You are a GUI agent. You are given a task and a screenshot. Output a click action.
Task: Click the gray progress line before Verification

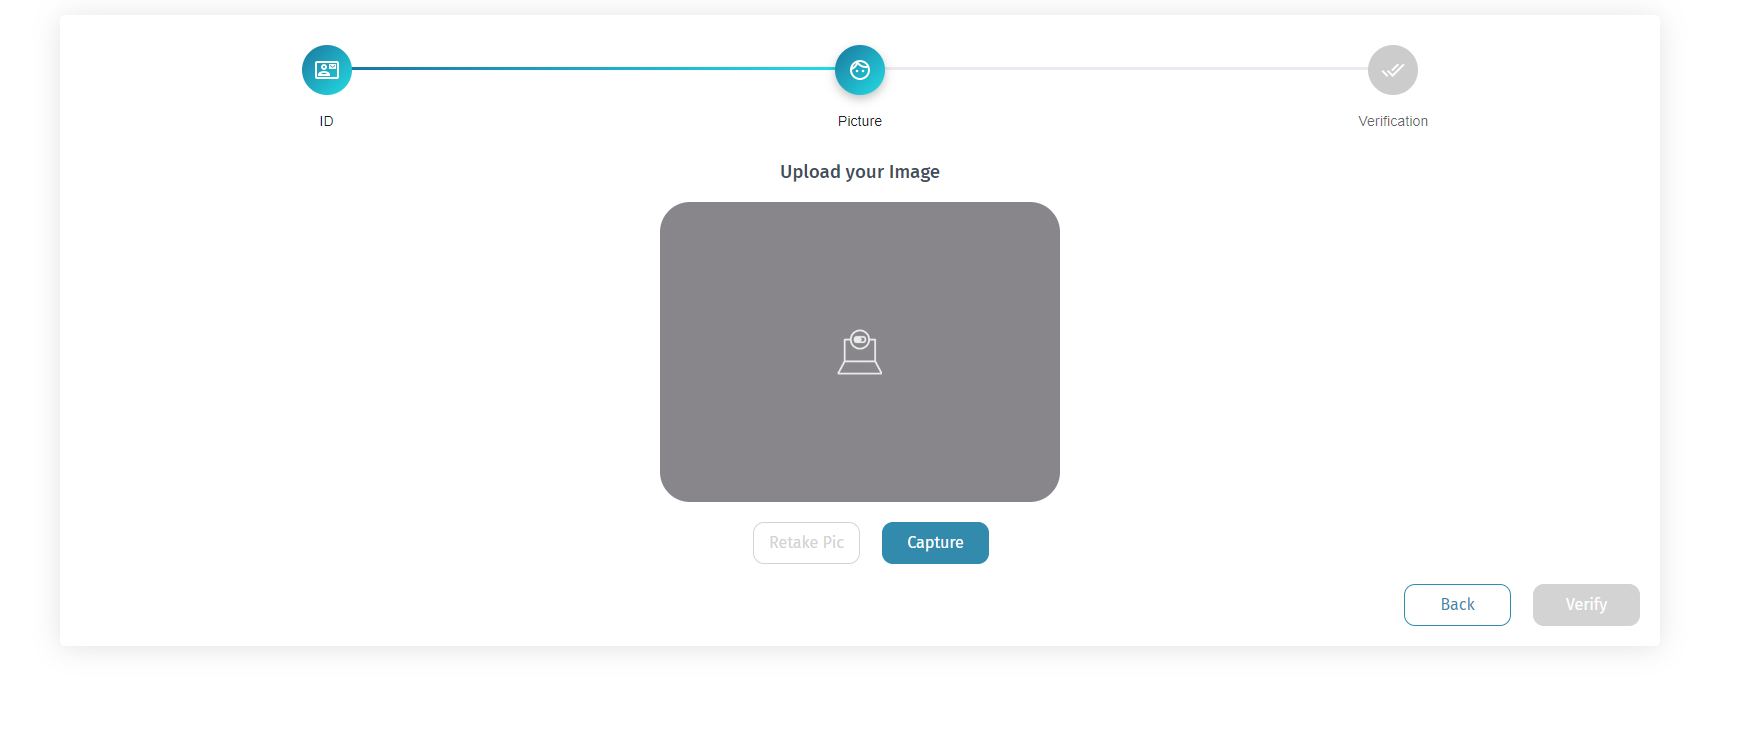point(1126,68)
